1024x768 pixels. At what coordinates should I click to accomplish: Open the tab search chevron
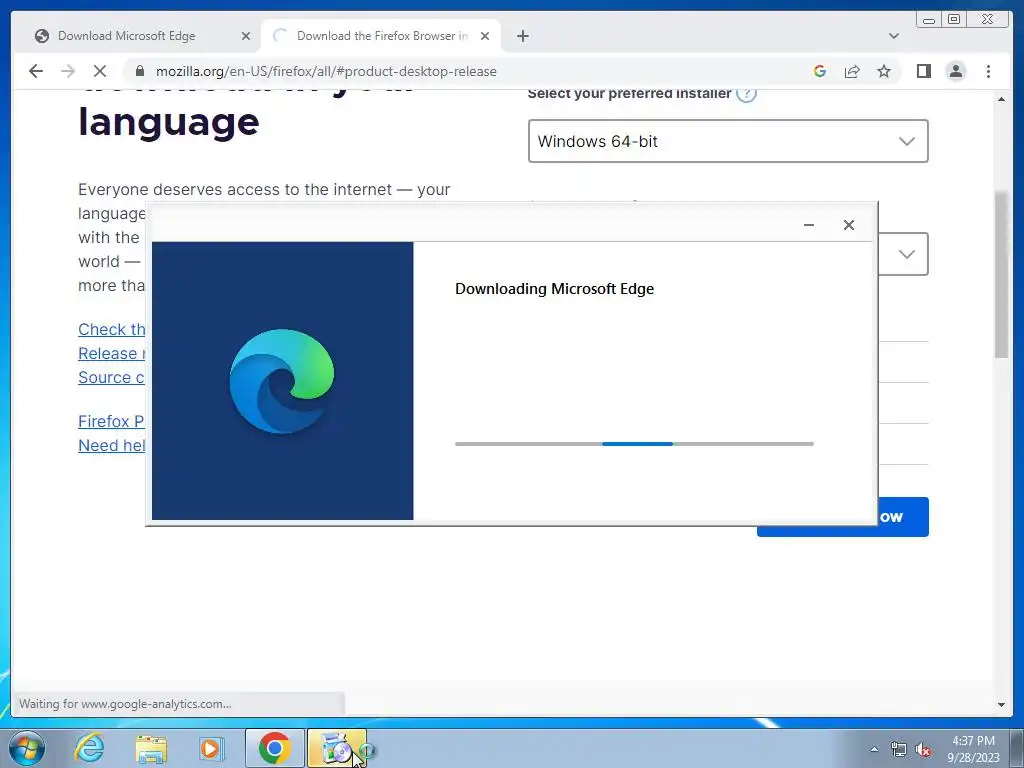pyautogui.click(x=893, y=36)
